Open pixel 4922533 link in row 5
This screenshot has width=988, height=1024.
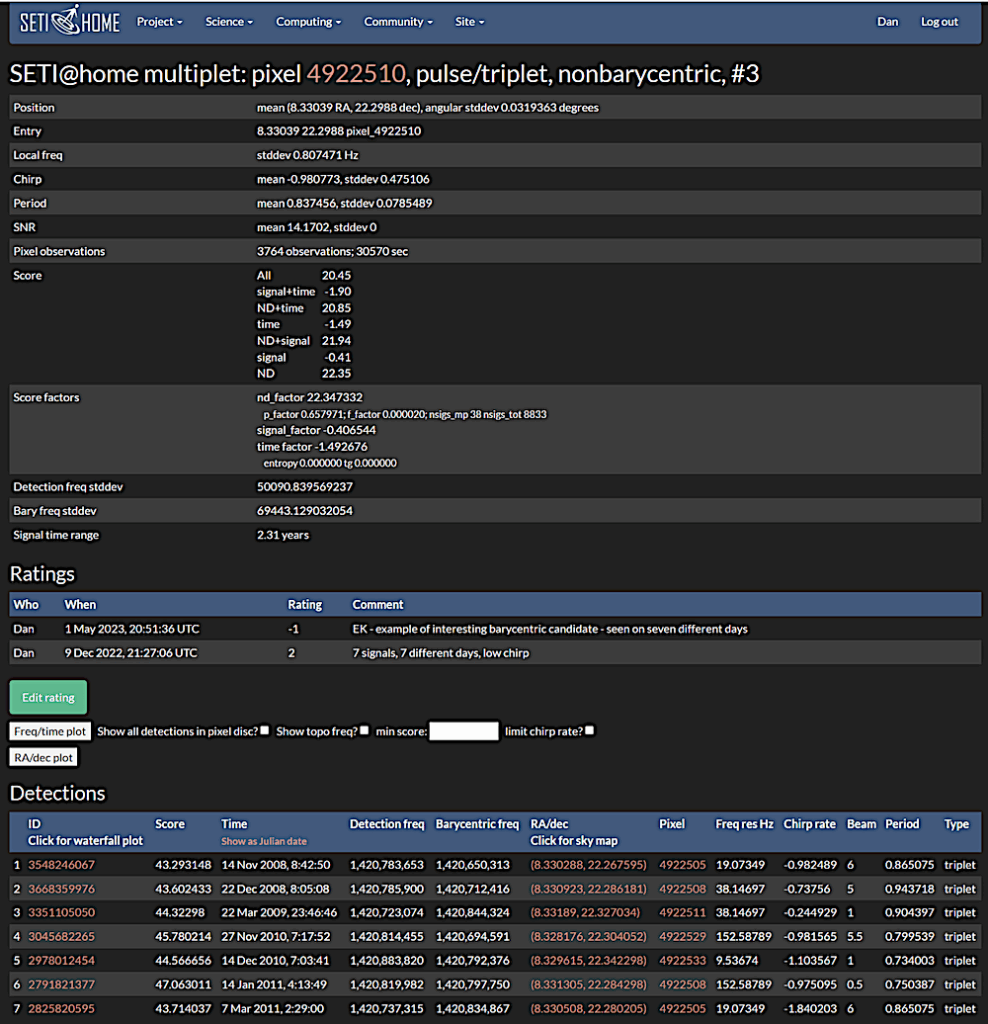(x=682, y=961)
